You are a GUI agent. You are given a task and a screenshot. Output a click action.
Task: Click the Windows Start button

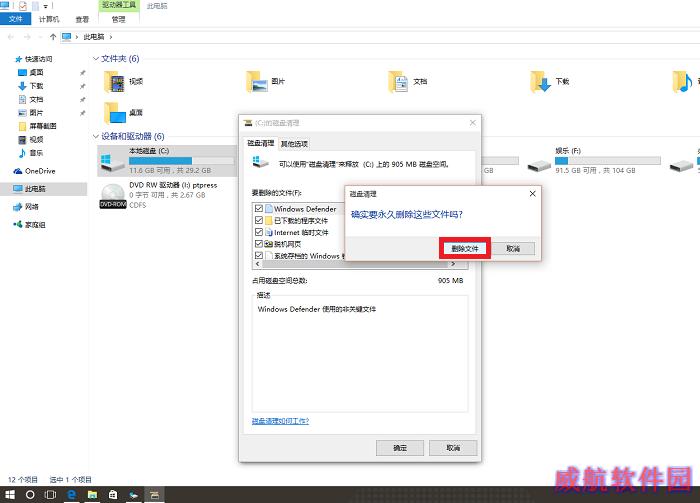click(10, 495)
